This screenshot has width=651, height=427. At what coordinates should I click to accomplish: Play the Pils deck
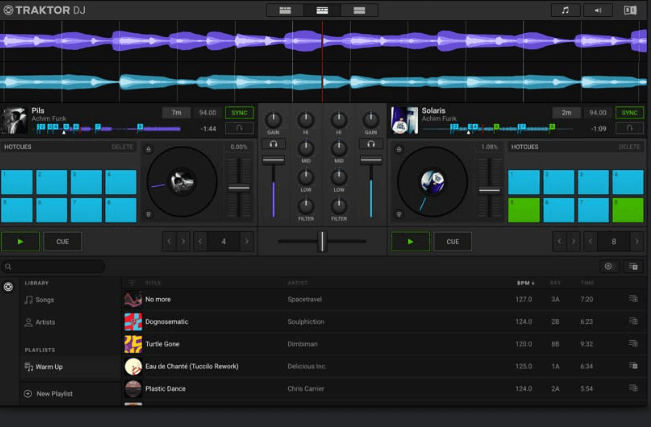tap(20, 241)
